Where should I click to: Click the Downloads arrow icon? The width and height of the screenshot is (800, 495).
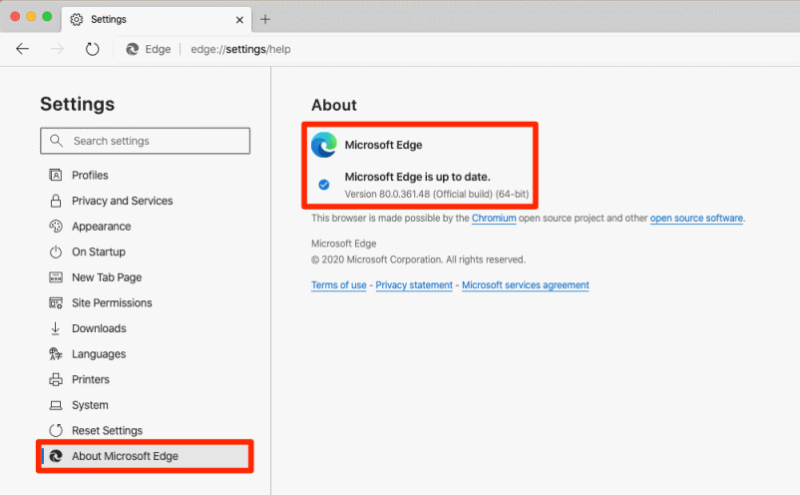[x=56, y=328]
